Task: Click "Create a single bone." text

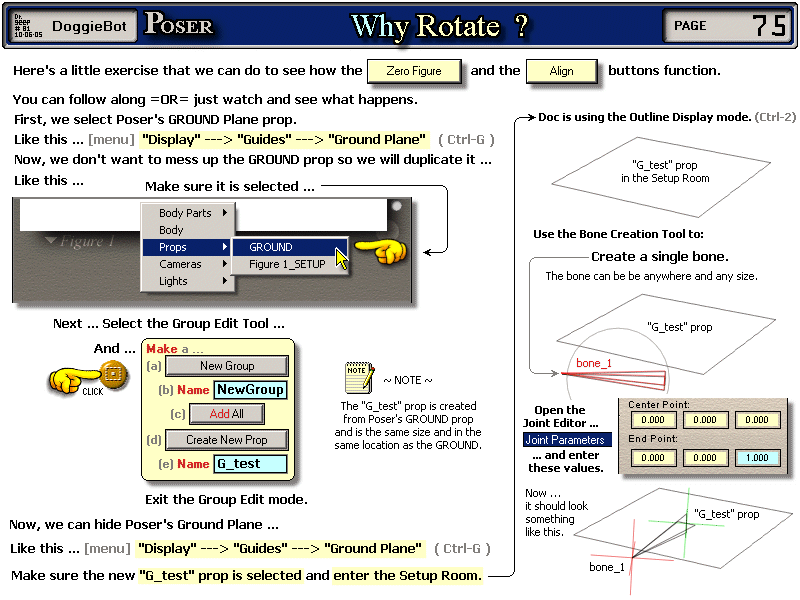Action: coord(660,256)
